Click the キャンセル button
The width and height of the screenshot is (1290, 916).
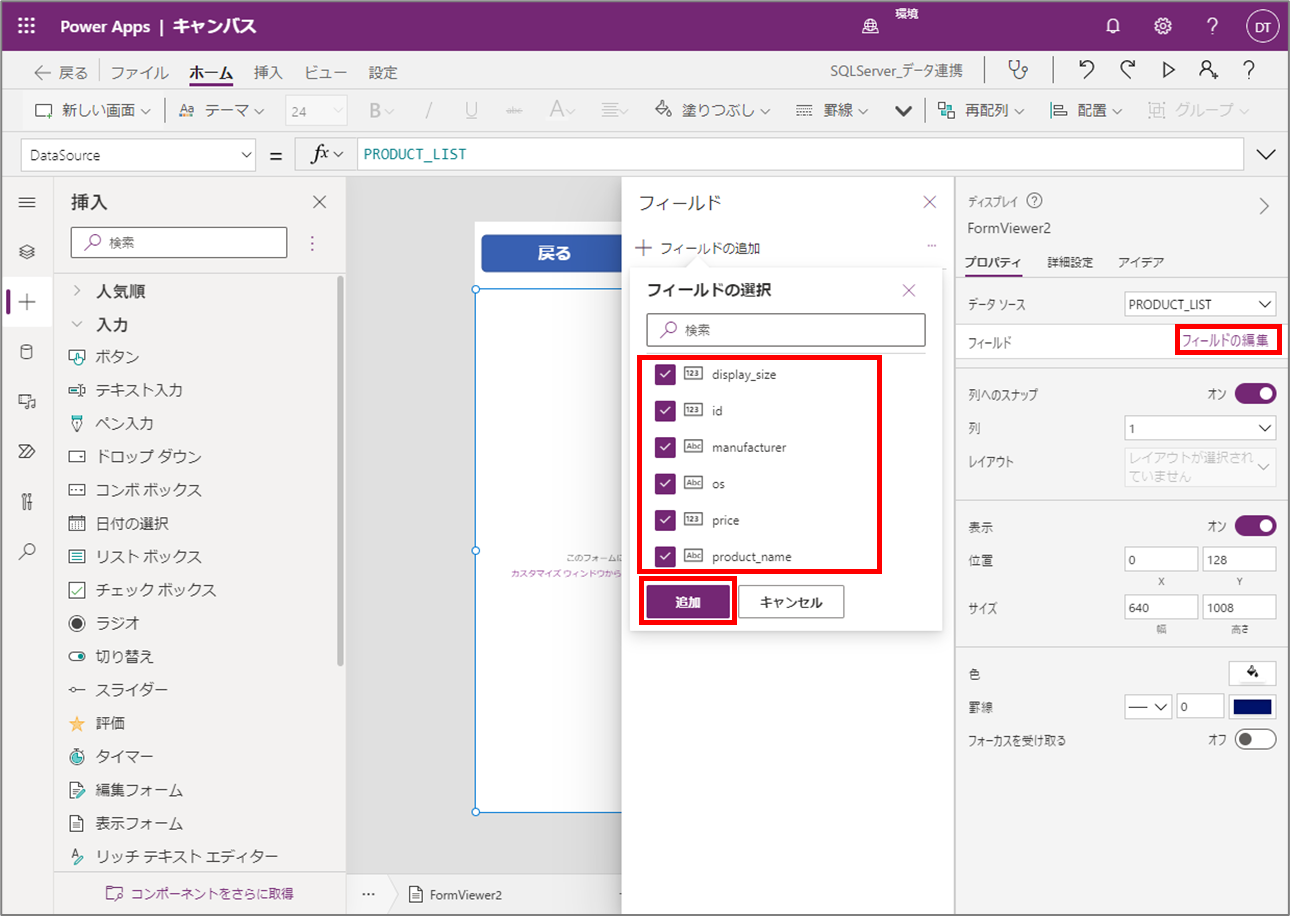(x=791, y=602)
